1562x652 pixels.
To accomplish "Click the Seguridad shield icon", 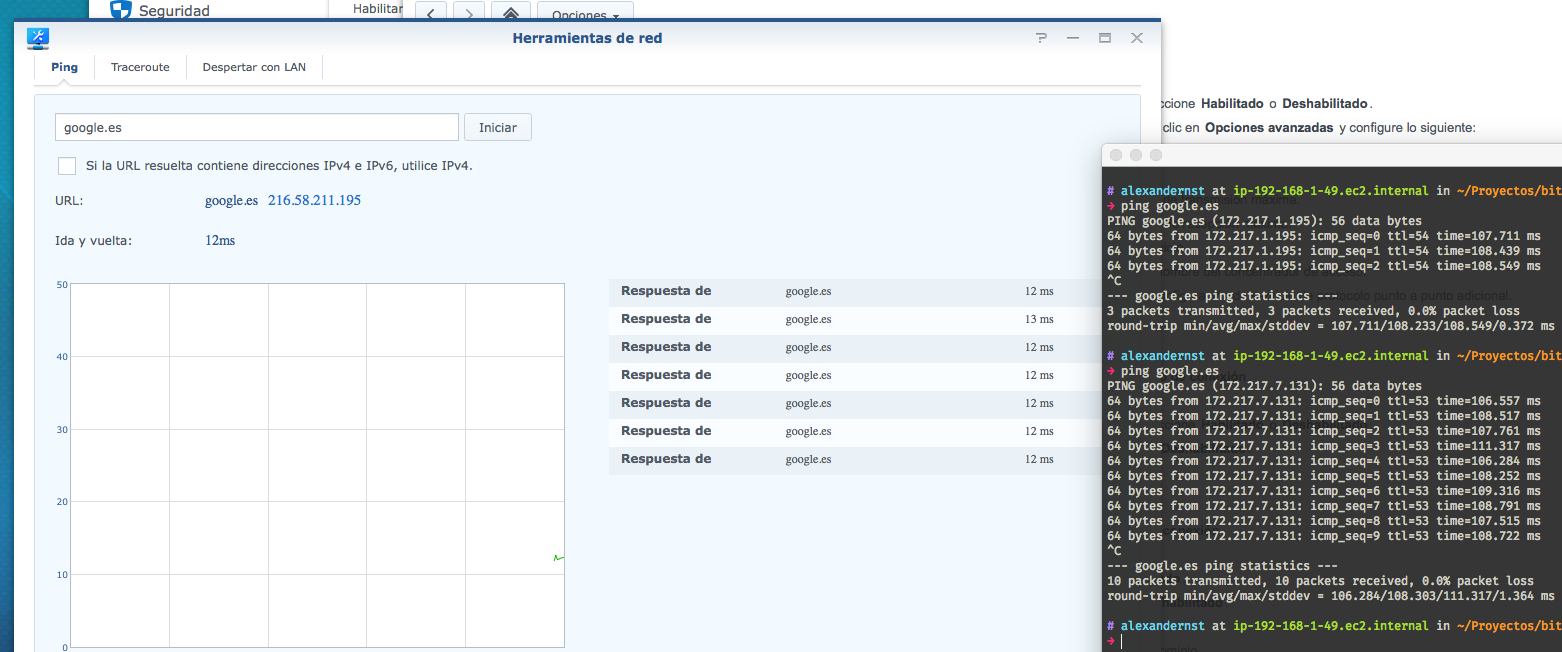I will point(120,10).
